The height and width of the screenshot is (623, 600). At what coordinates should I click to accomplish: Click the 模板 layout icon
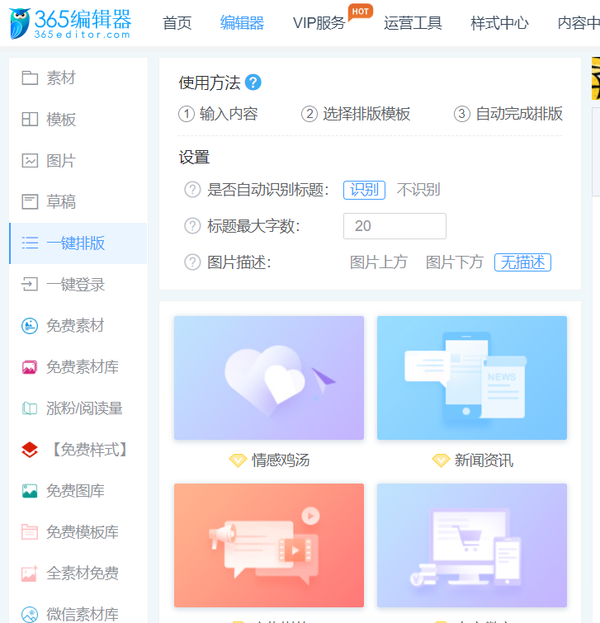point(30,119)
